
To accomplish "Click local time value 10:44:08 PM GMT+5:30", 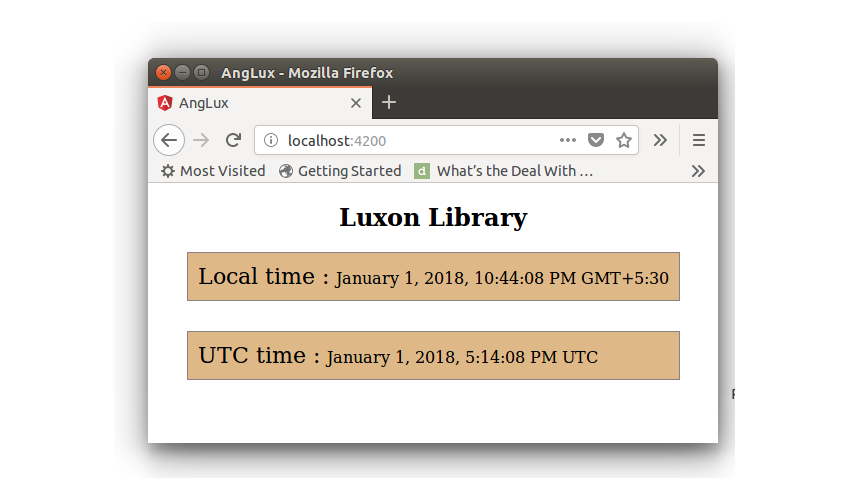I will click(571, 278).
